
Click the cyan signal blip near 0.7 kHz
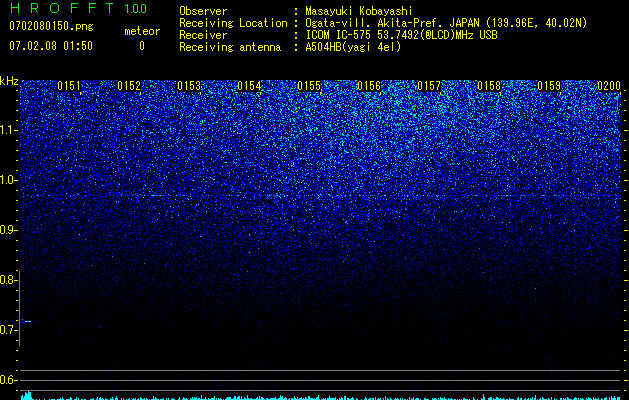(x=26, y=321)
